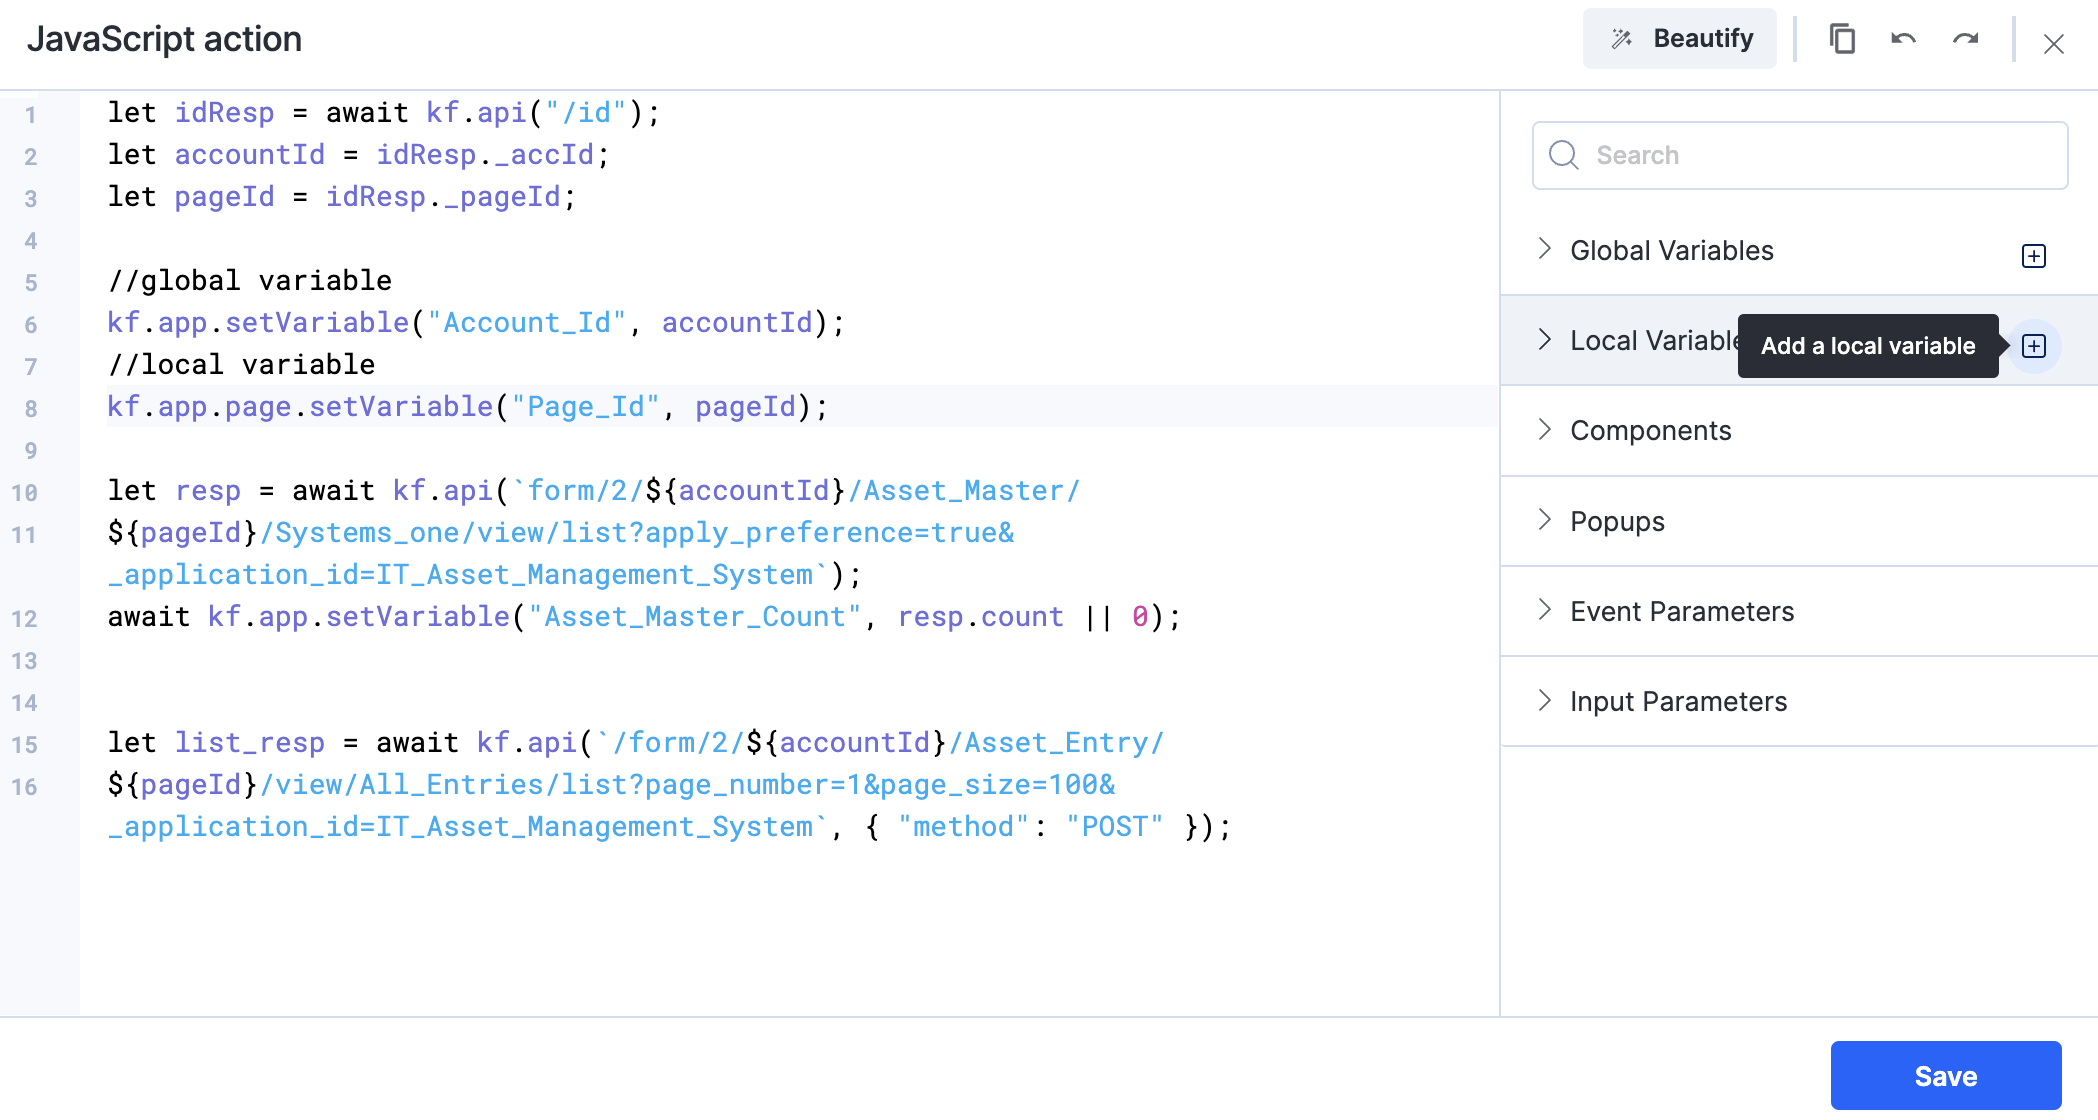Viewport: 2098px width, 1120px height.
Task: Click "_pageId" property on line 3
Action: pyautogui.click(x=502, y=196)
